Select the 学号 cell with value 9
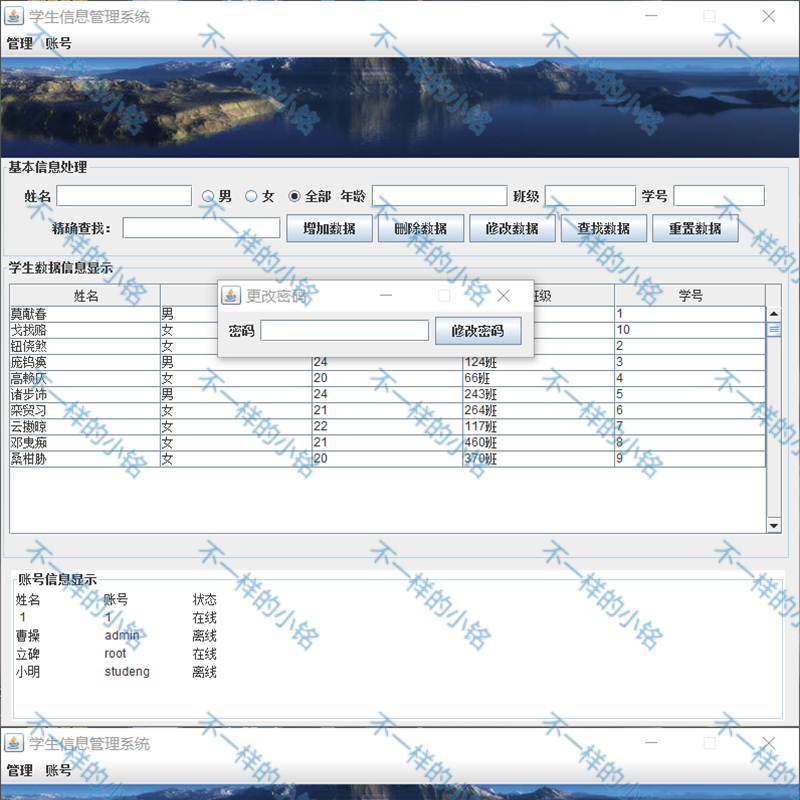 [690, 459]
